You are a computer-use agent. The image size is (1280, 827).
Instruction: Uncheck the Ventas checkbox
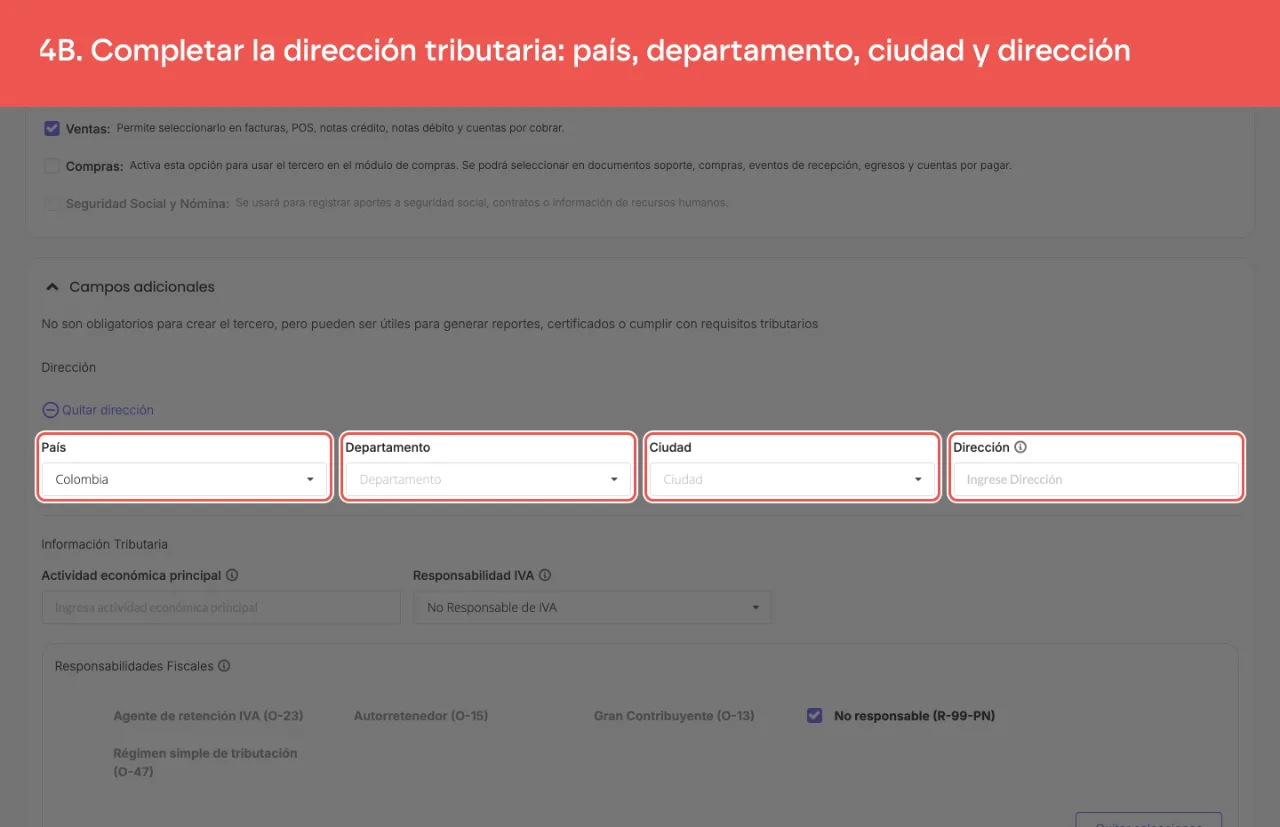[x=52, y=128]
